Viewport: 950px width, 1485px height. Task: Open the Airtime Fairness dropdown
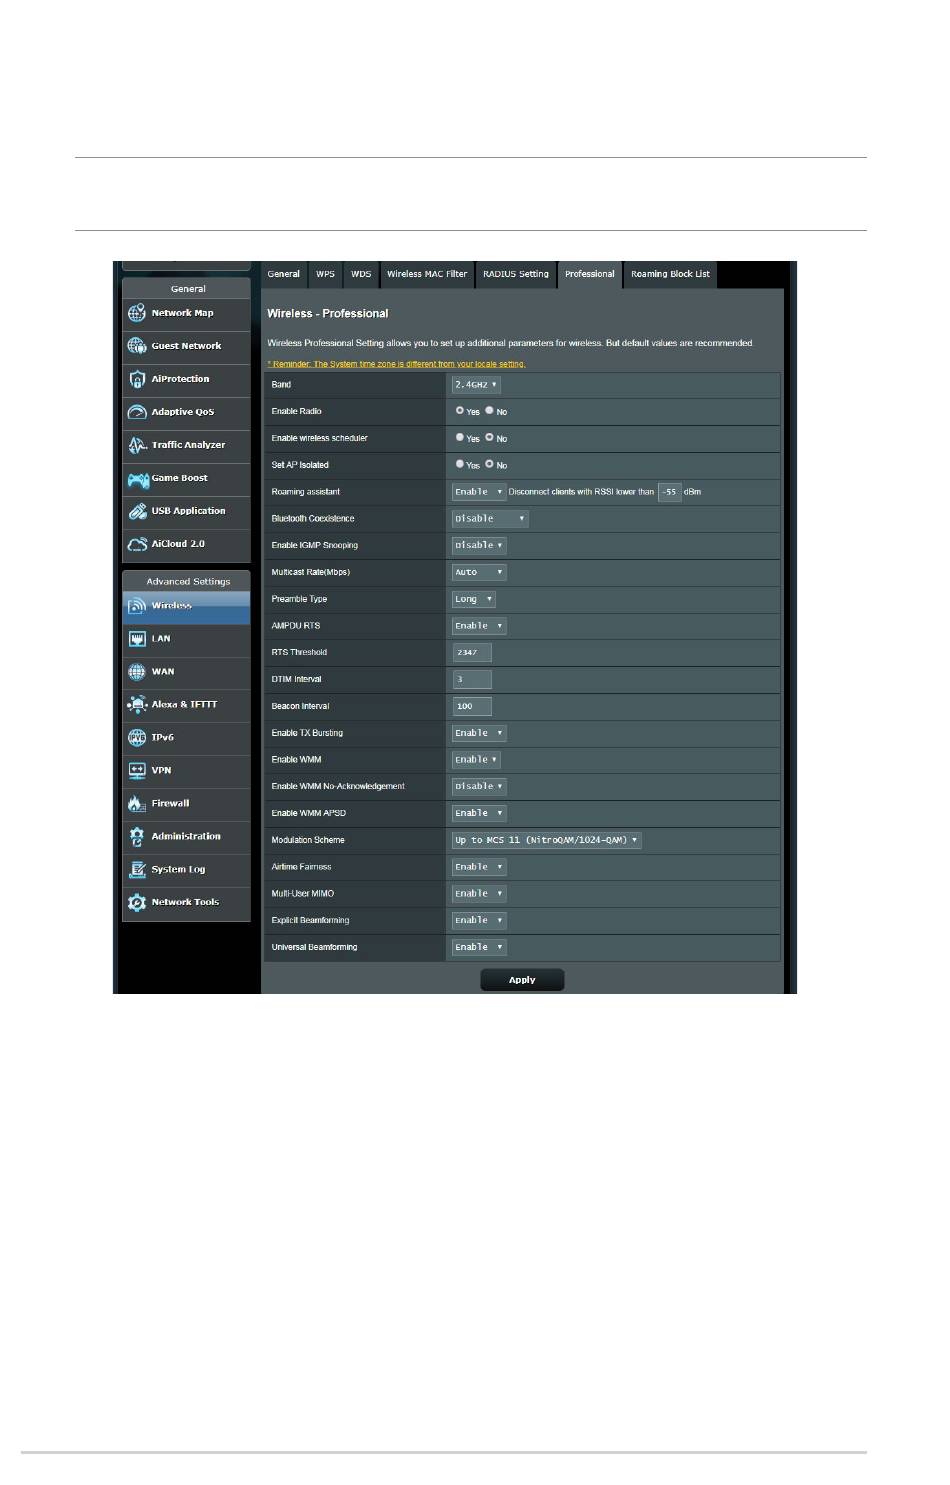click(479, 867)
